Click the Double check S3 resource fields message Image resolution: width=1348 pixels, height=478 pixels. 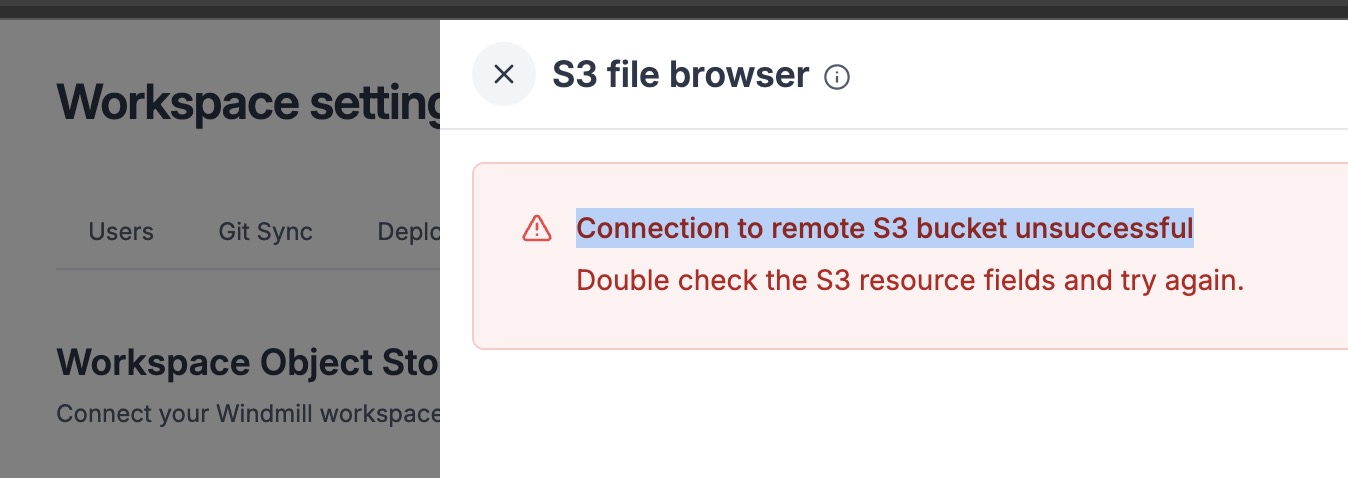coord(910,280)
